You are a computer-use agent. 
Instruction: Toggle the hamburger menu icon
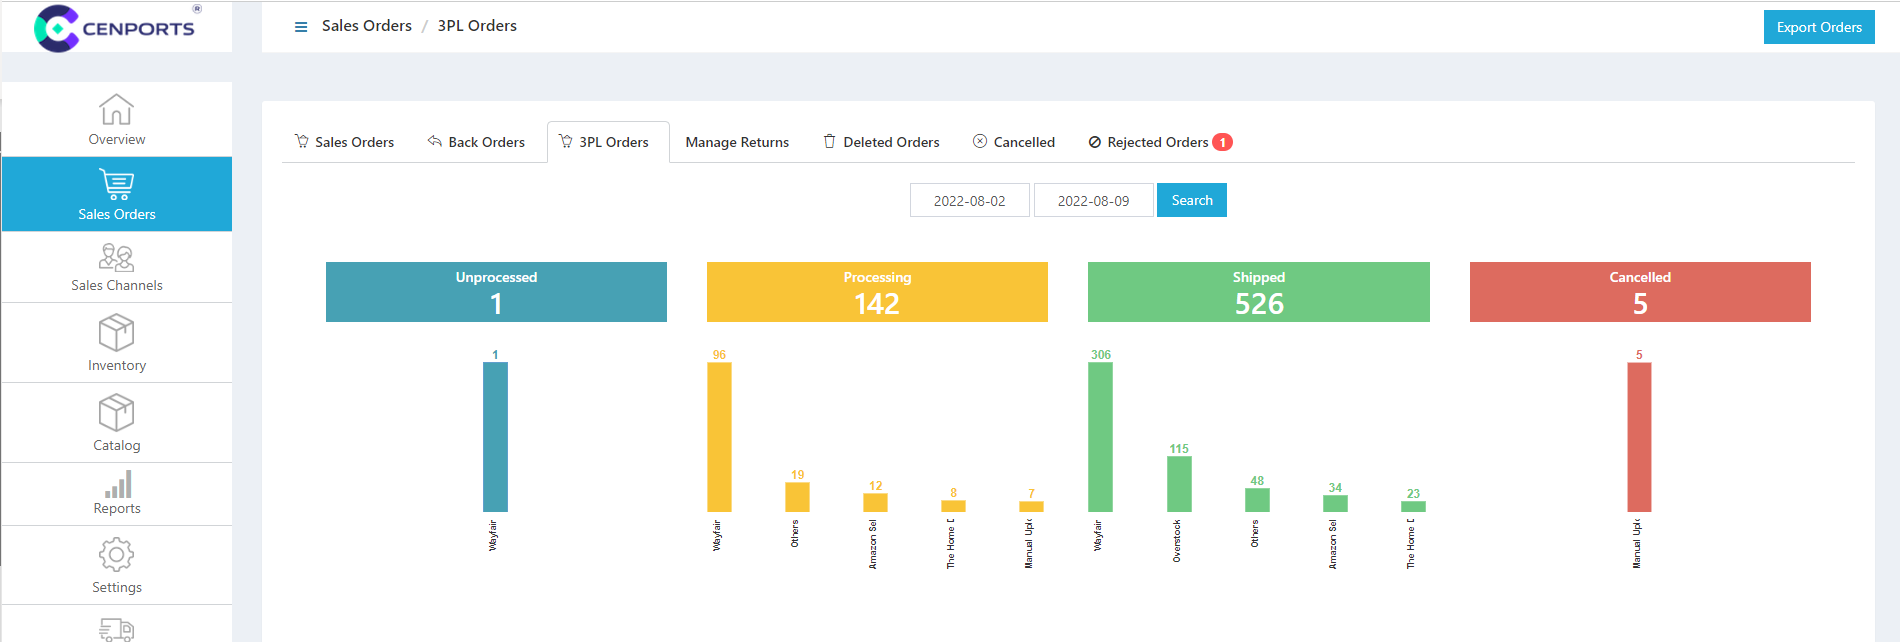coord(301,27)
